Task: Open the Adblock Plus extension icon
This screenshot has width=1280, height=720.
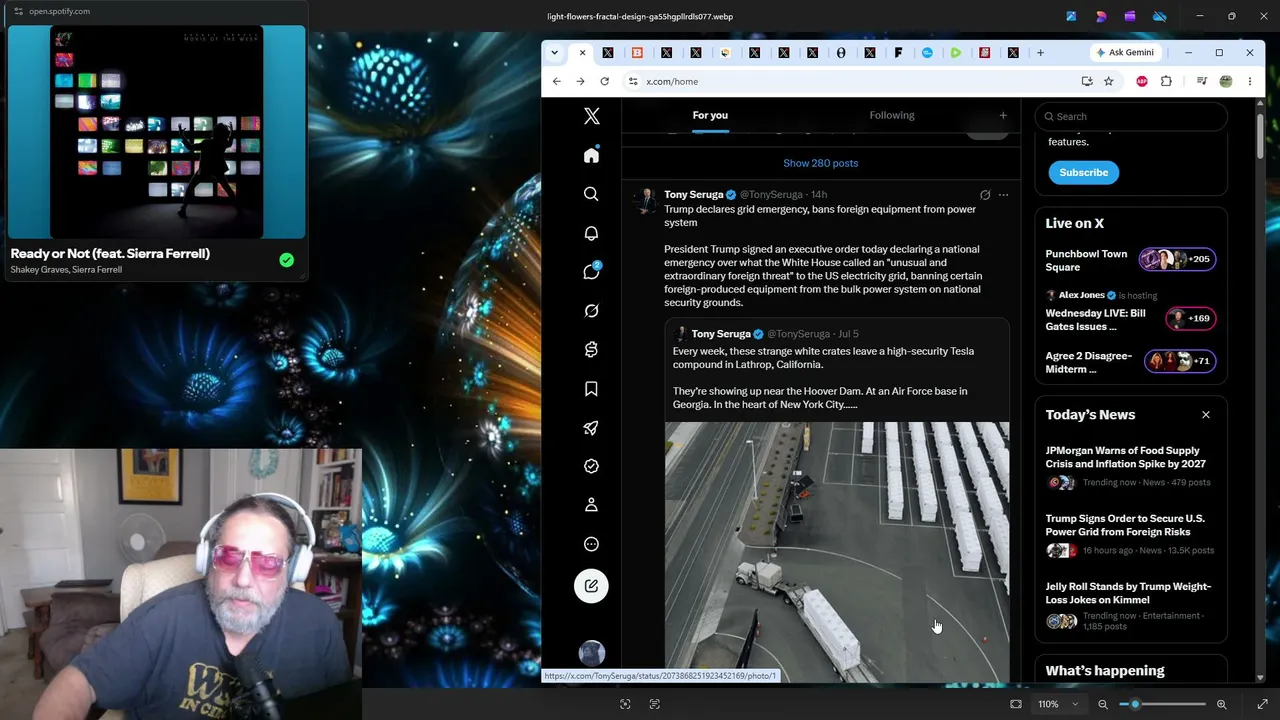Action: [x=1142, y=81]
